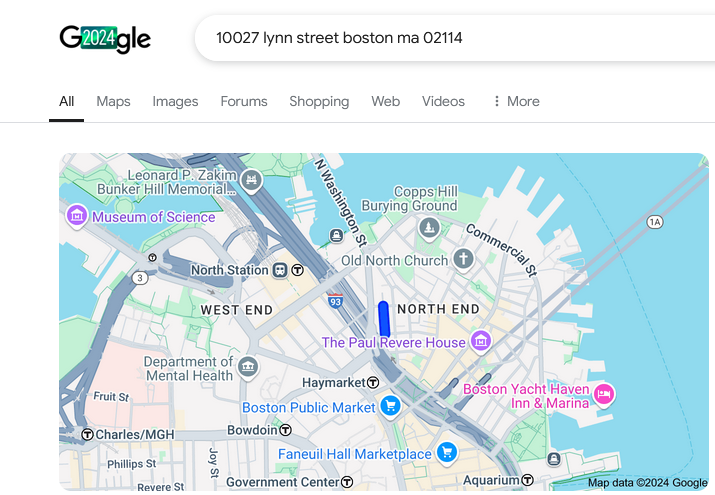Click the Boston Public Market label
Image resolution: width=715 pixels, height=495 pixels.
tap(309, 407)
